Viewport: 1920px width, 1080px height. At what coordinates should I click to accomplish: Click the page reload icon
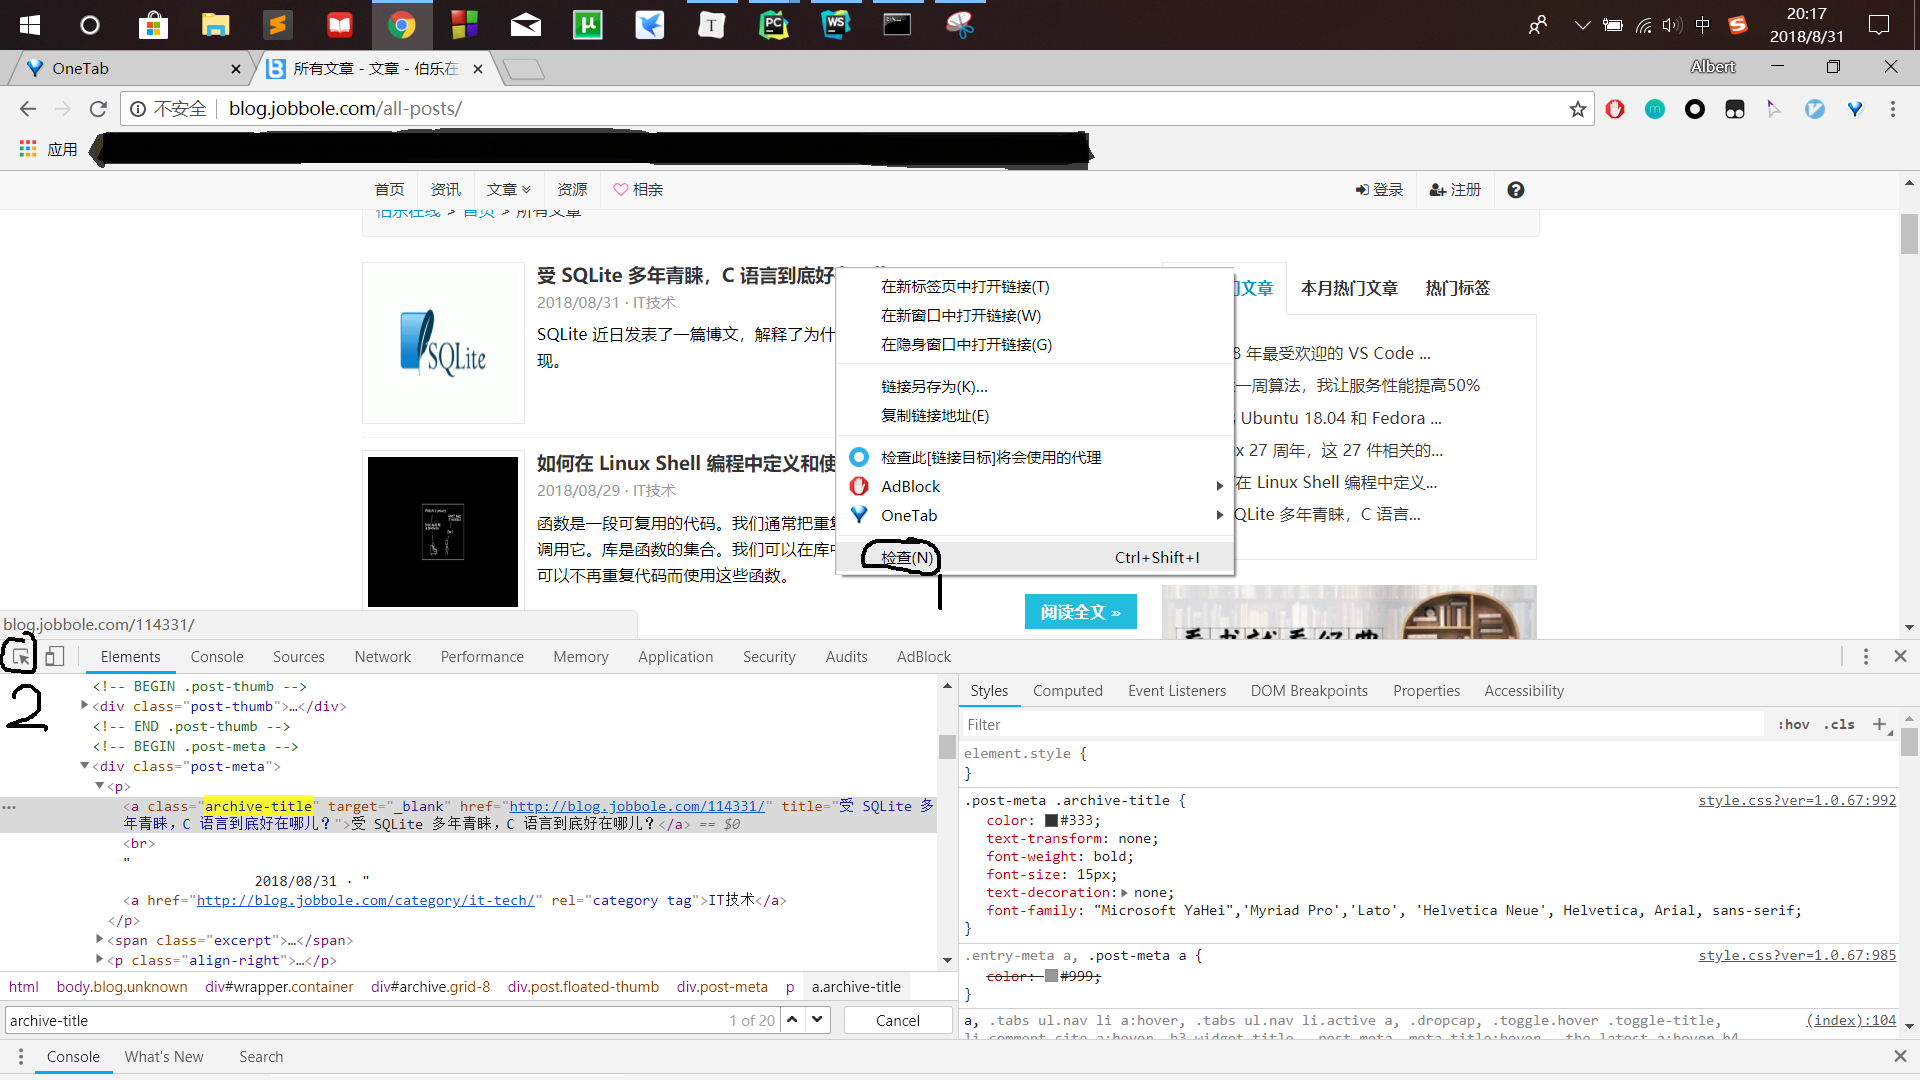pos(98,109)
